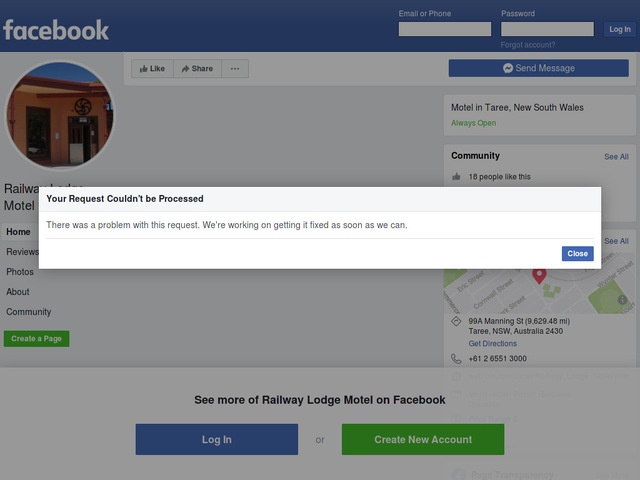The width and height of the screenshot is (640, 480).
Task: Click the Like thumbs-up button
Action: tap(152, 69)
